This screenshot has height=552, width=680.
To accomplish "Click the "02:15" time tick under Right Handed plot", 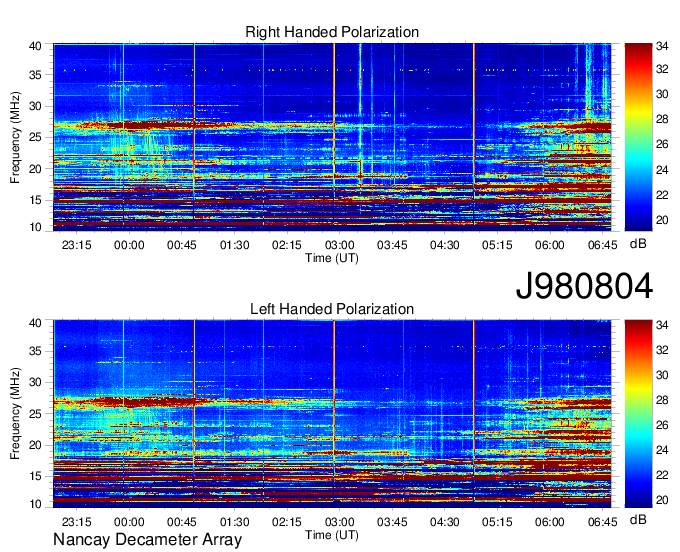I will point(287,245).
